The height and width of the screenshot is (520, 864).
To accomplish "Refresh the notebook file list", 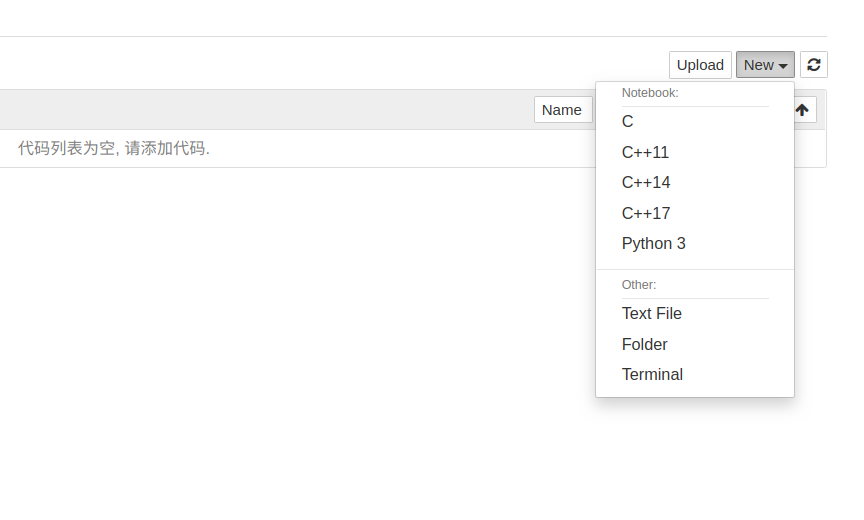I will click(x=813, y=65).
